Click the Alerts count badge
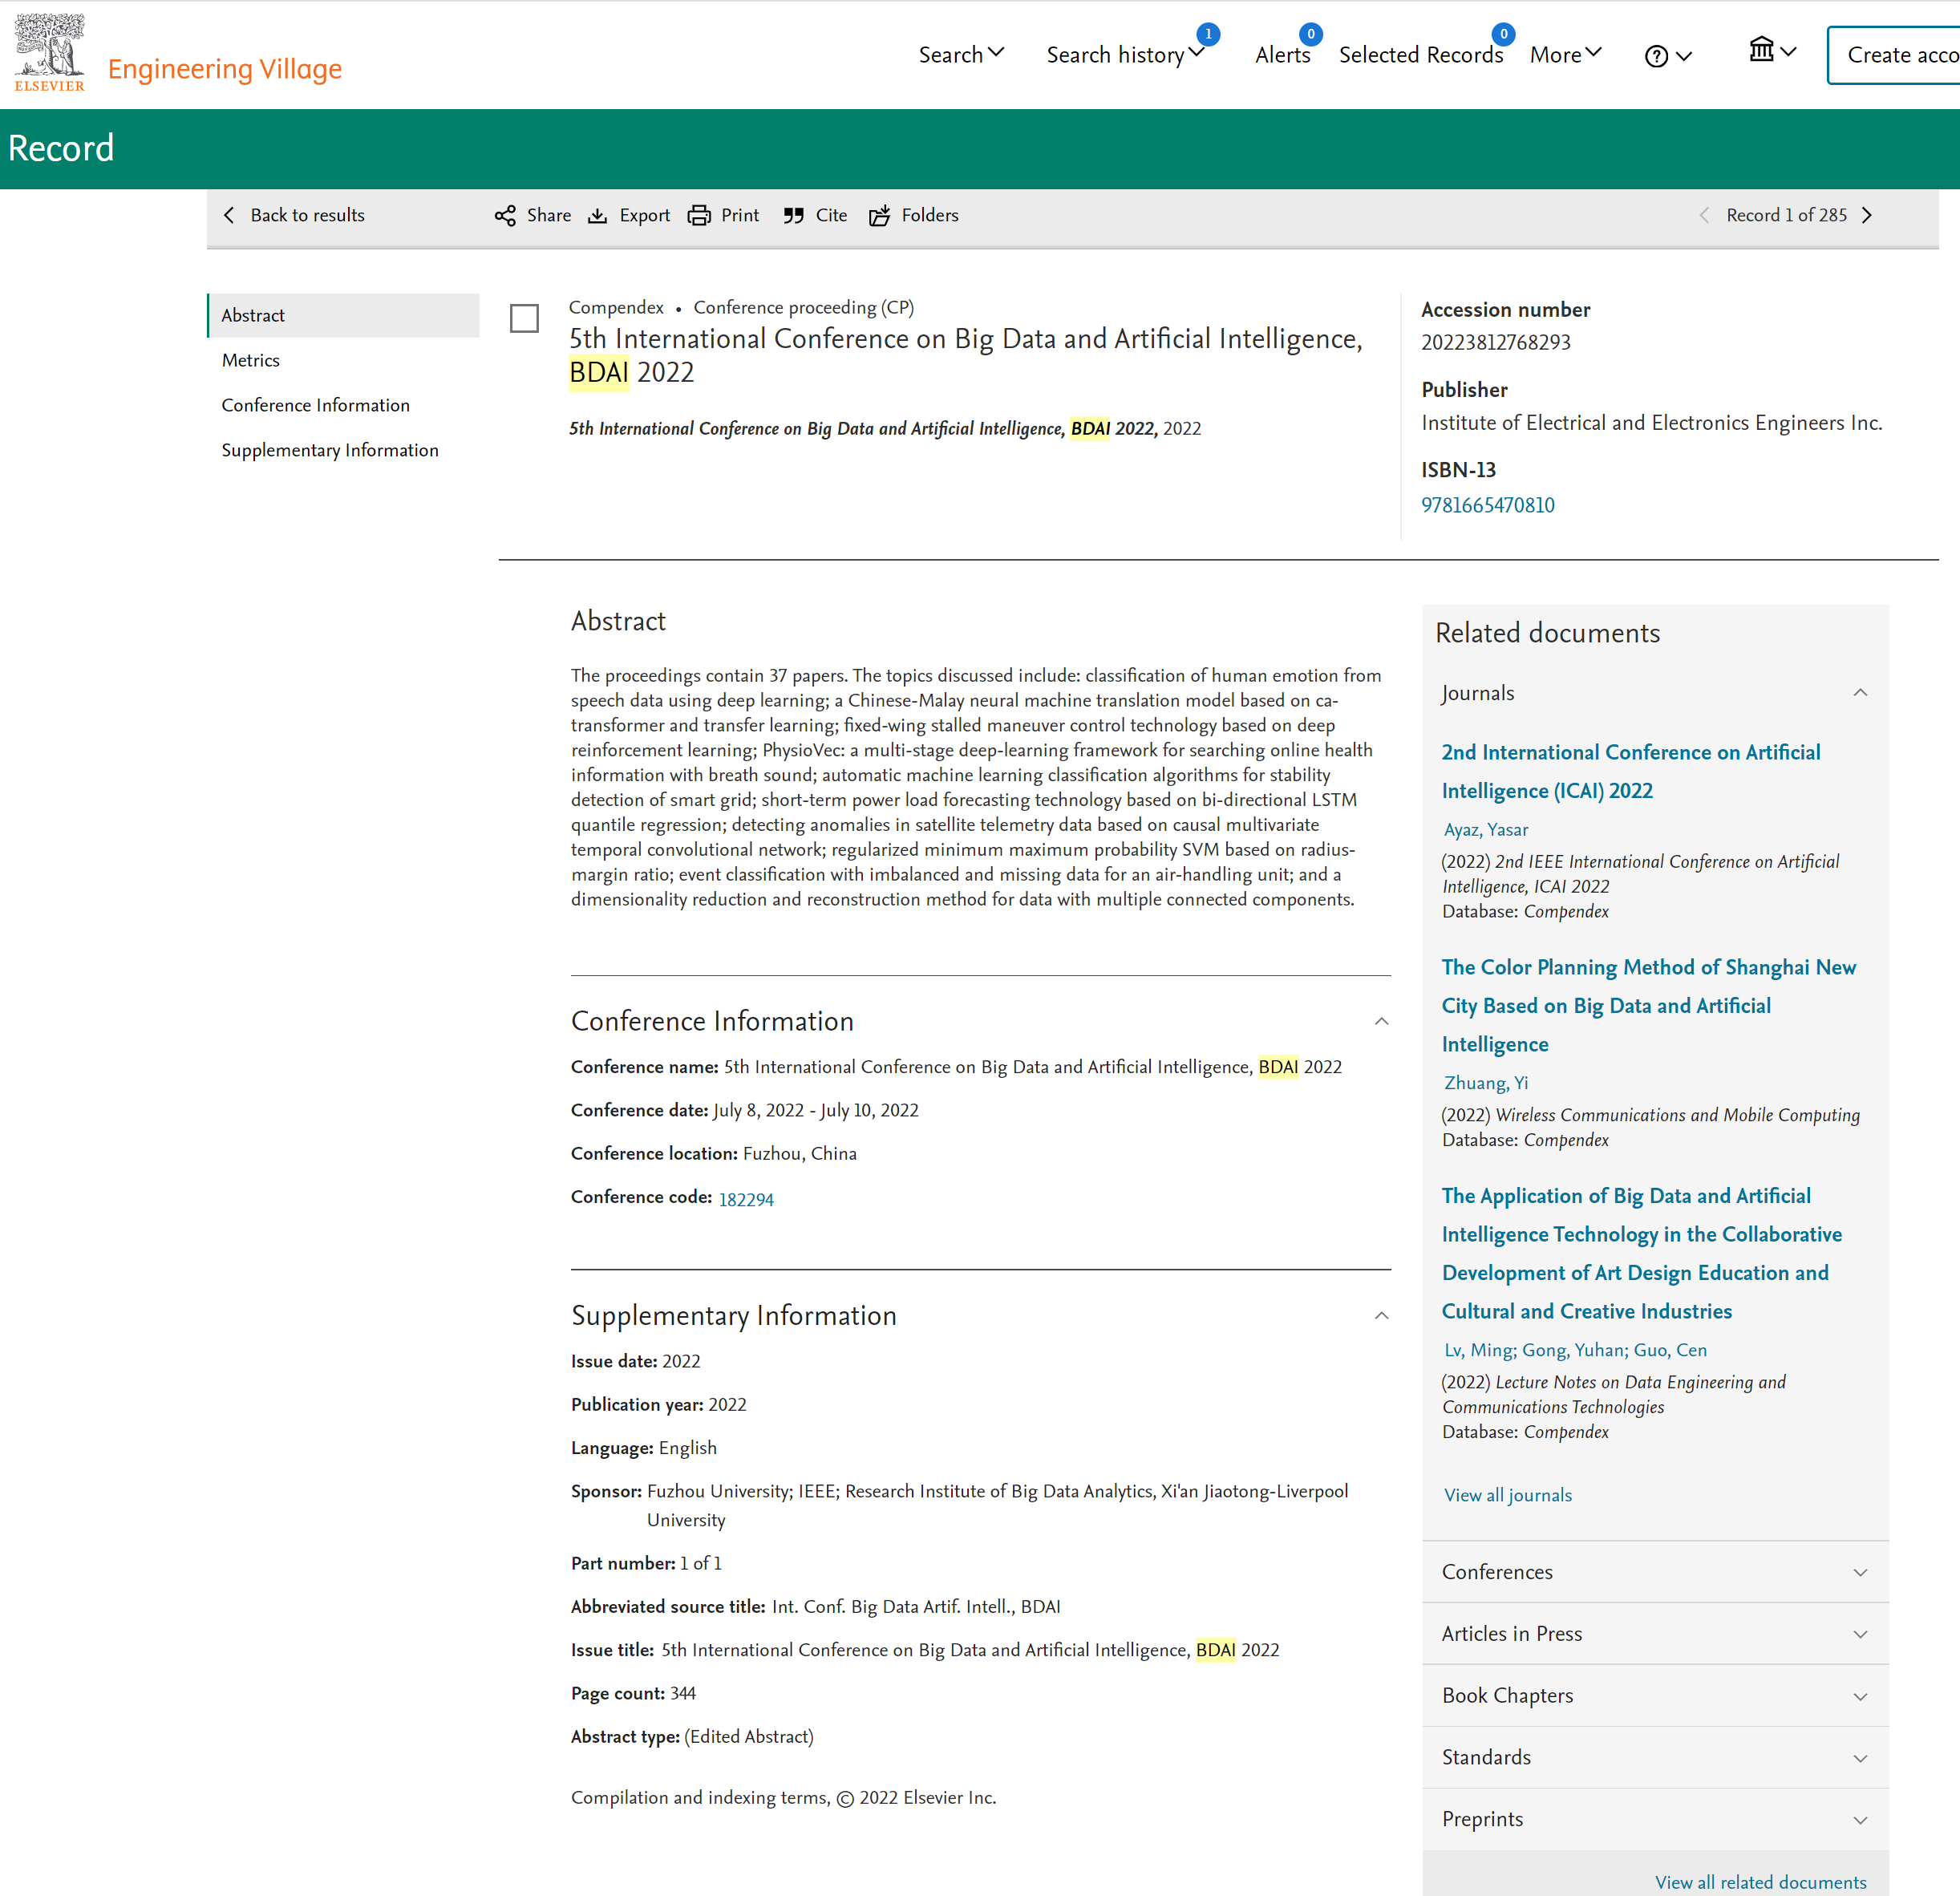Viewport: 1960px width, 1896px height. [1310, 34]
